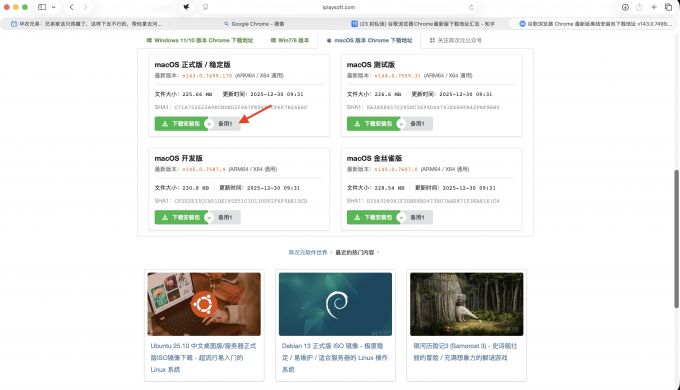Screen dimensions: 680x390
Task: Open the Debian 13 正式版 ISO 镜像 article link
Action: click(x=334, y=358)
